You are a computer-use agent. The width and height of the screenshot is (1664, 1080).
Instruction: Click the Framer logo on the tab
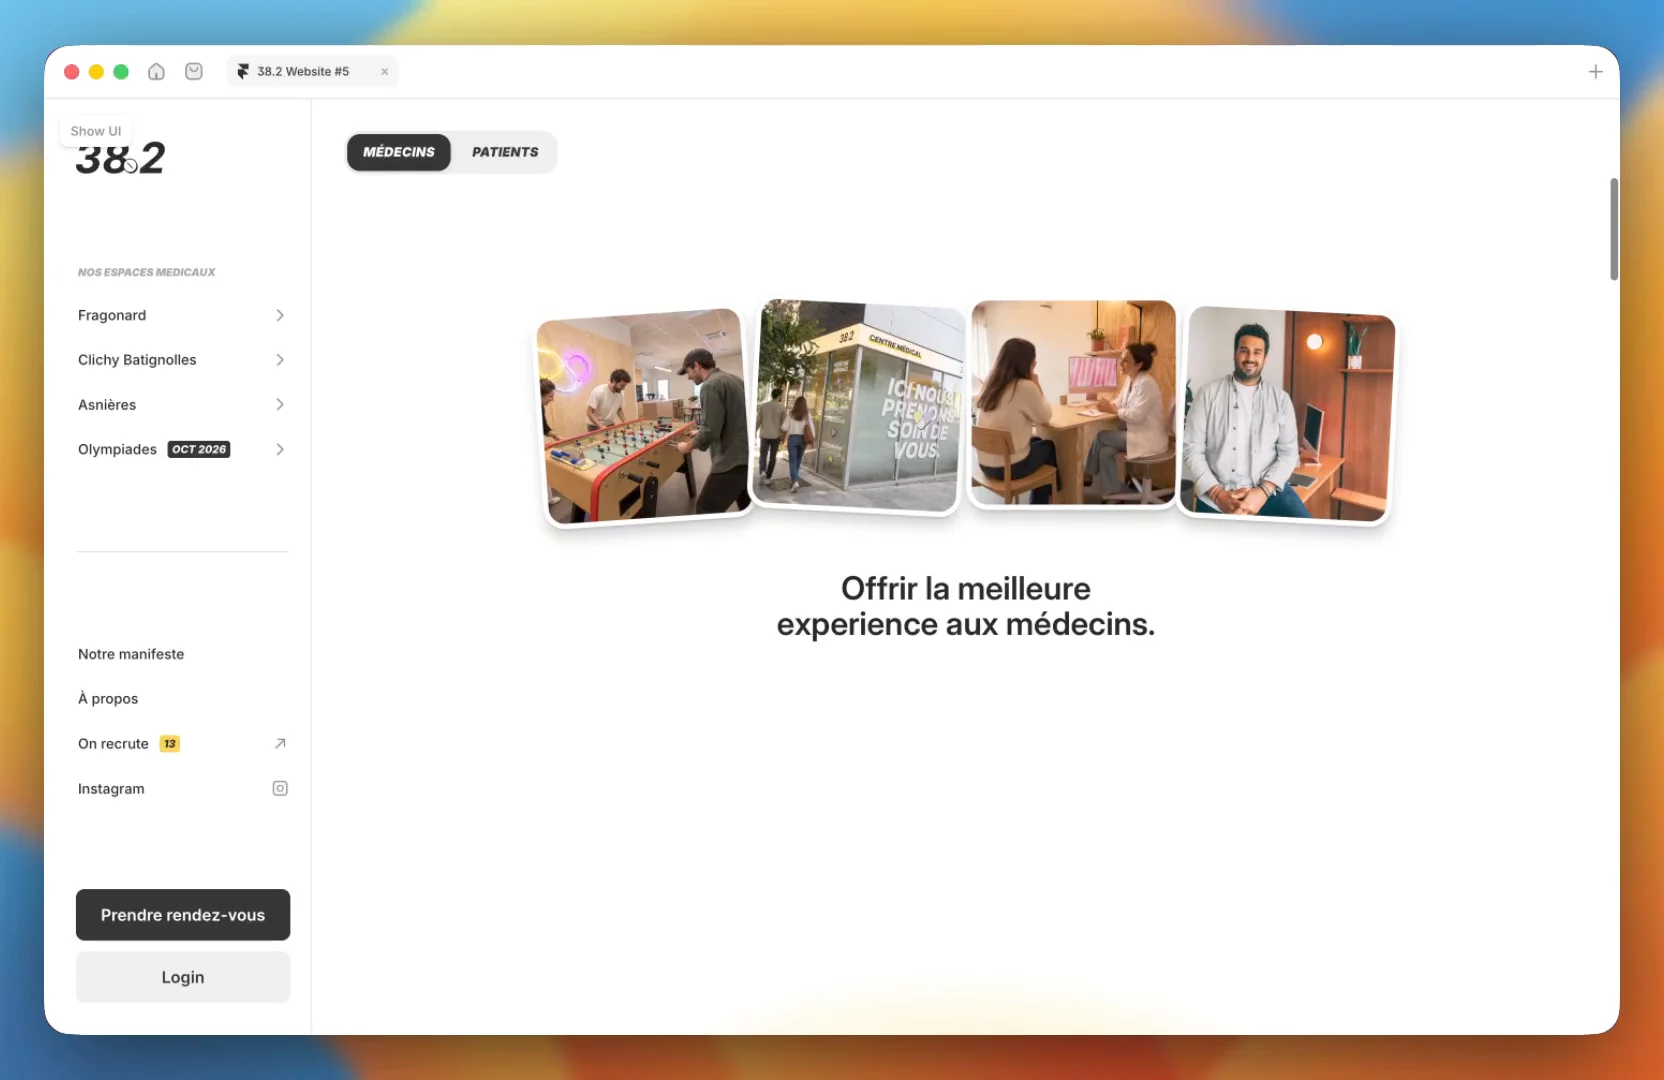coord(243,72)
